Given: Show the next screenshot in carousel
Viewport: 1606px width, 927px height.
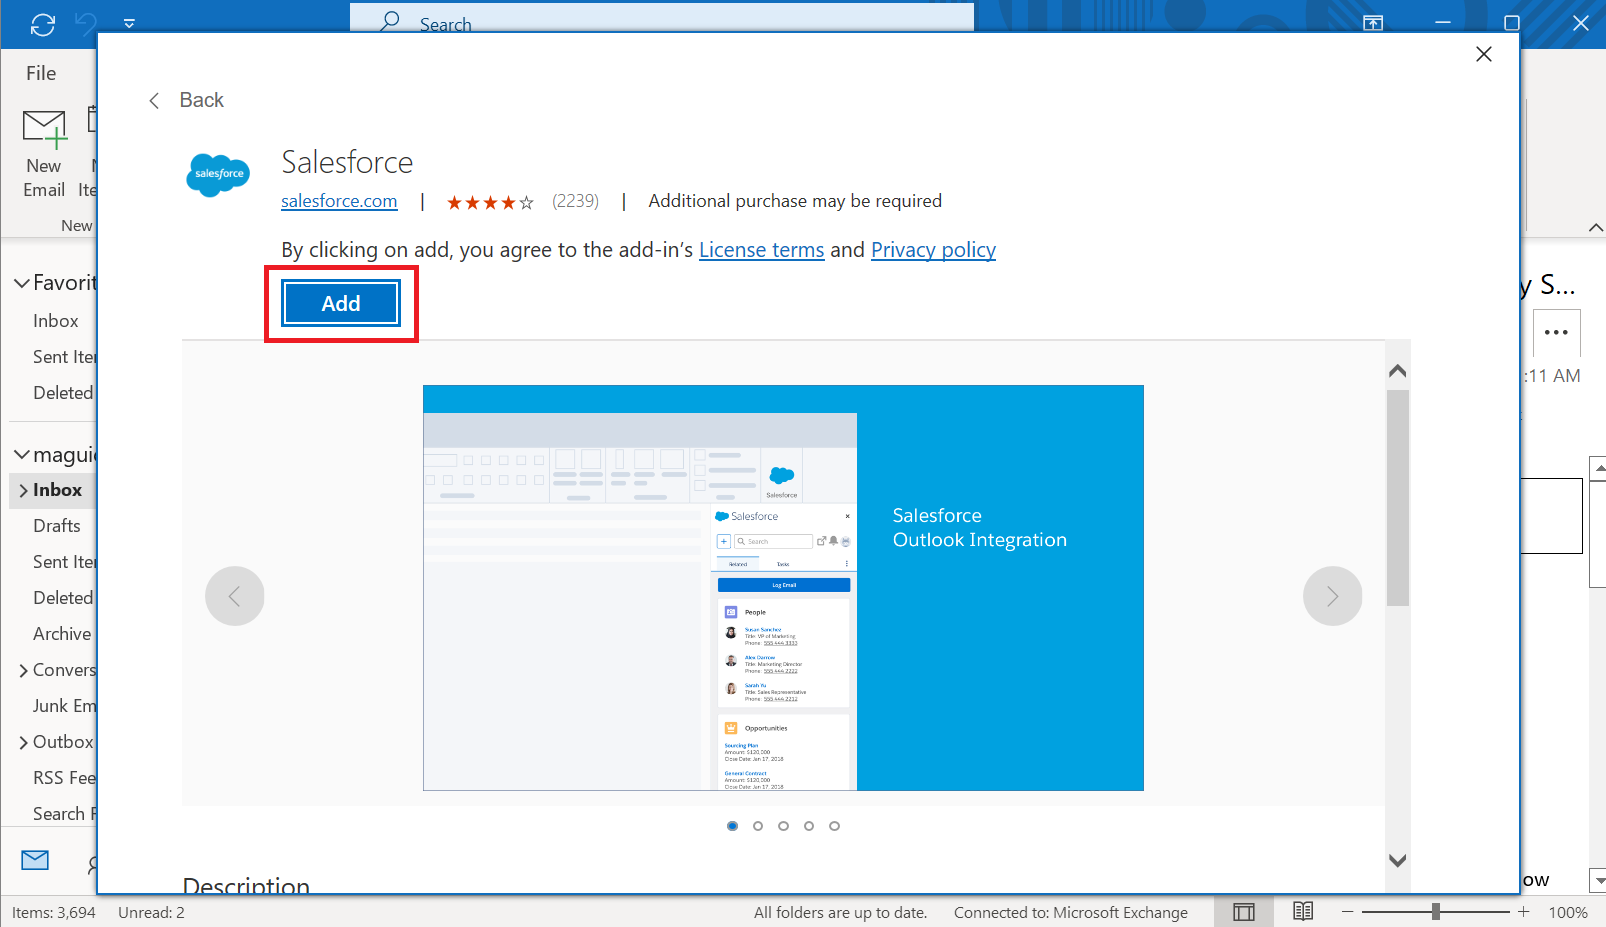Looking at the screenshot, I should coord(1332,596).
